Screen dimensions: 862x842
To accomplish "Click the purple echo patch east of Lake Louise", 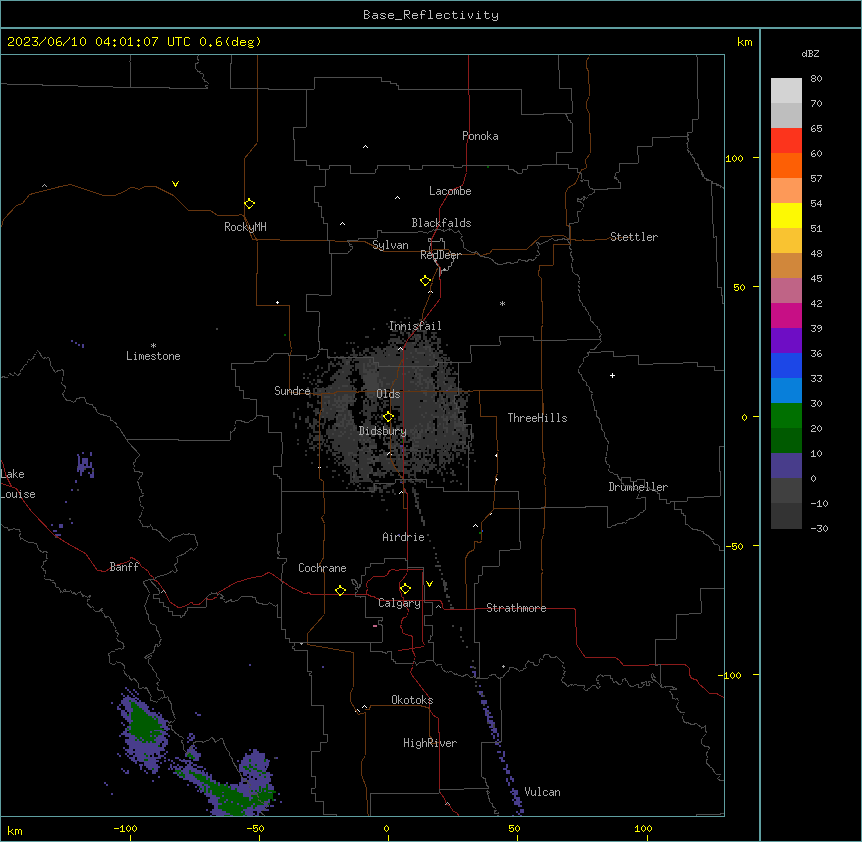I will click(x=85, y=465).
